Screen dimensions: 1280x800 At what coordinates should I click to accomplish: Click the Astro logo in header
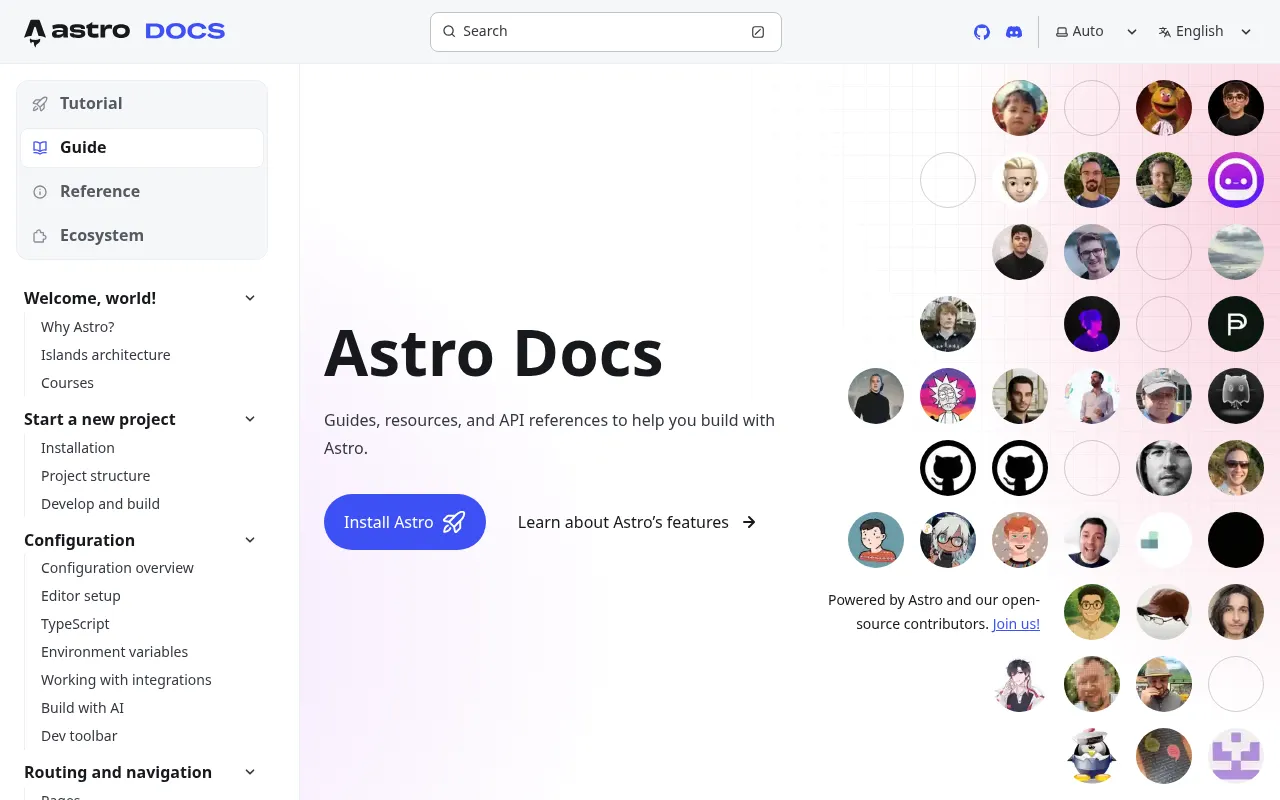point(77,32)
